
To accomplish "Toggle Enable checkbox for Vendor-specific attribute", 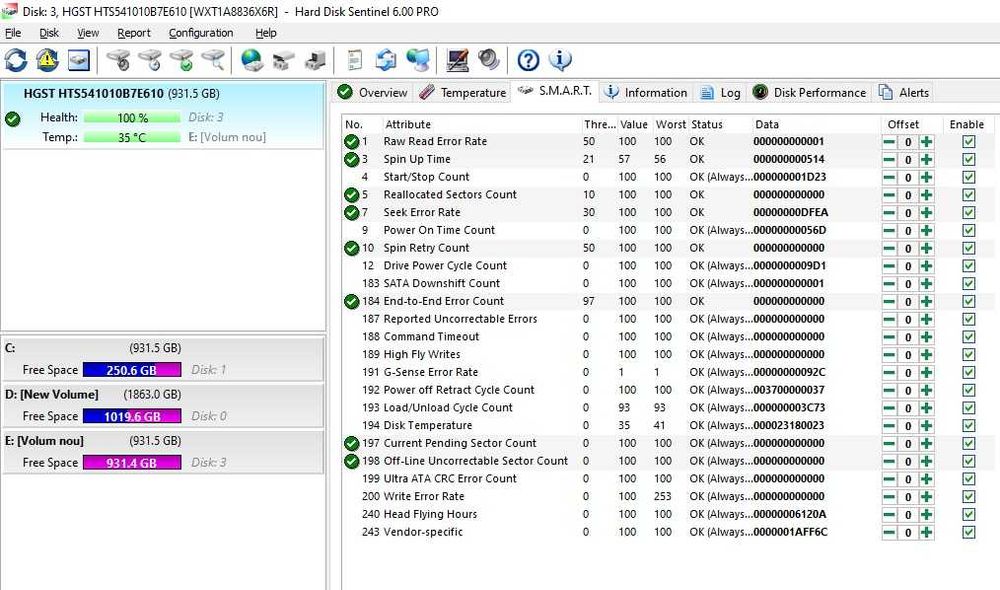I will [x=969, y=532].
